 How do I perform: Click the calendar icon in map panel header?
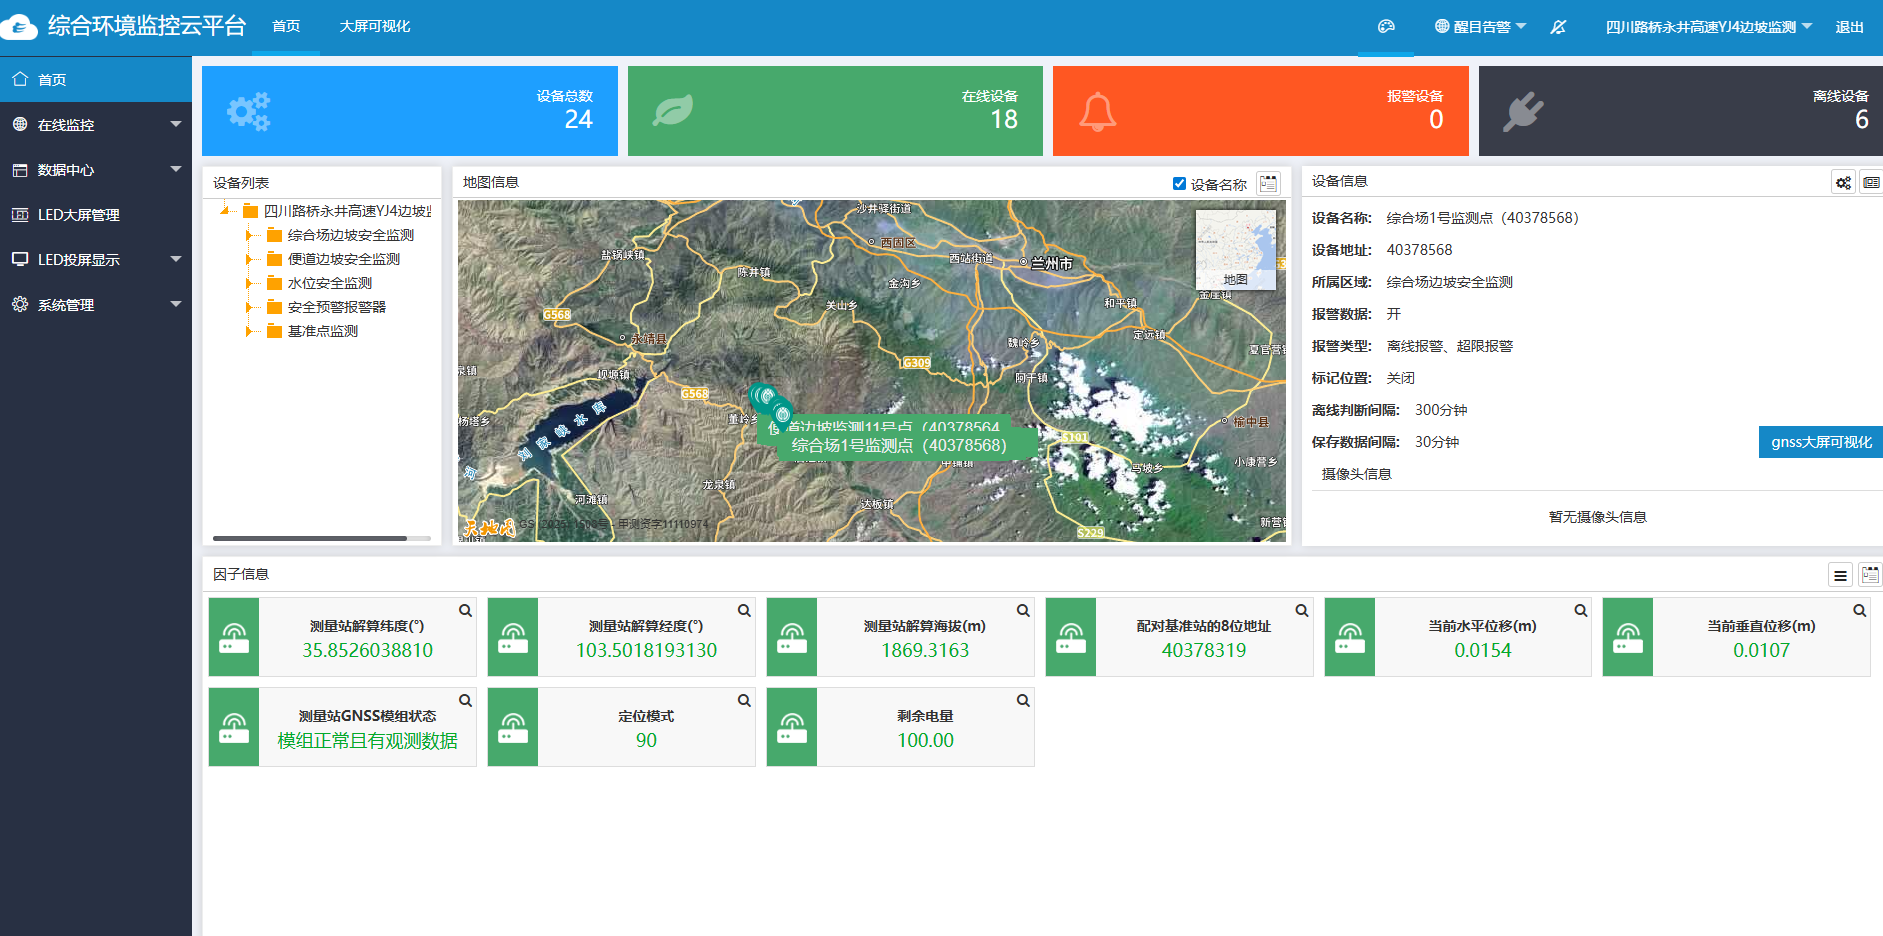tap(1268, 183)
